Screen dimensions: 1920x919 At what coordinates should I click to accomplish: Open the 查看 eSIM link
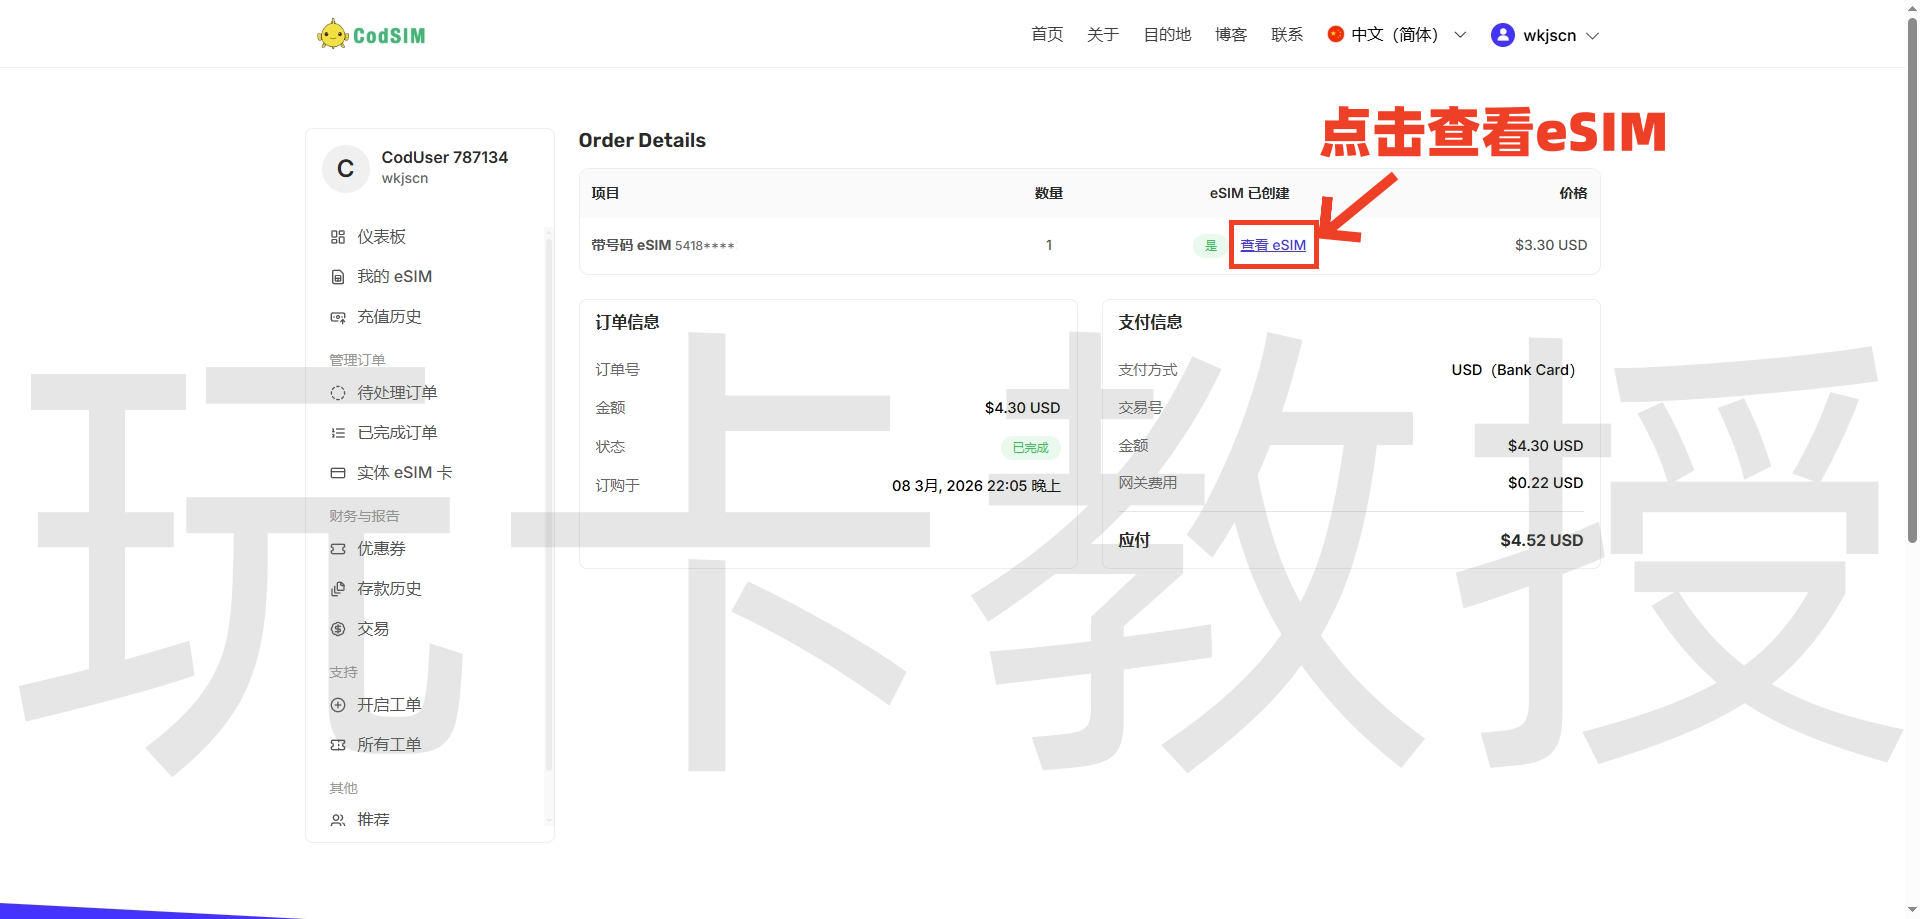[1272, 245]
